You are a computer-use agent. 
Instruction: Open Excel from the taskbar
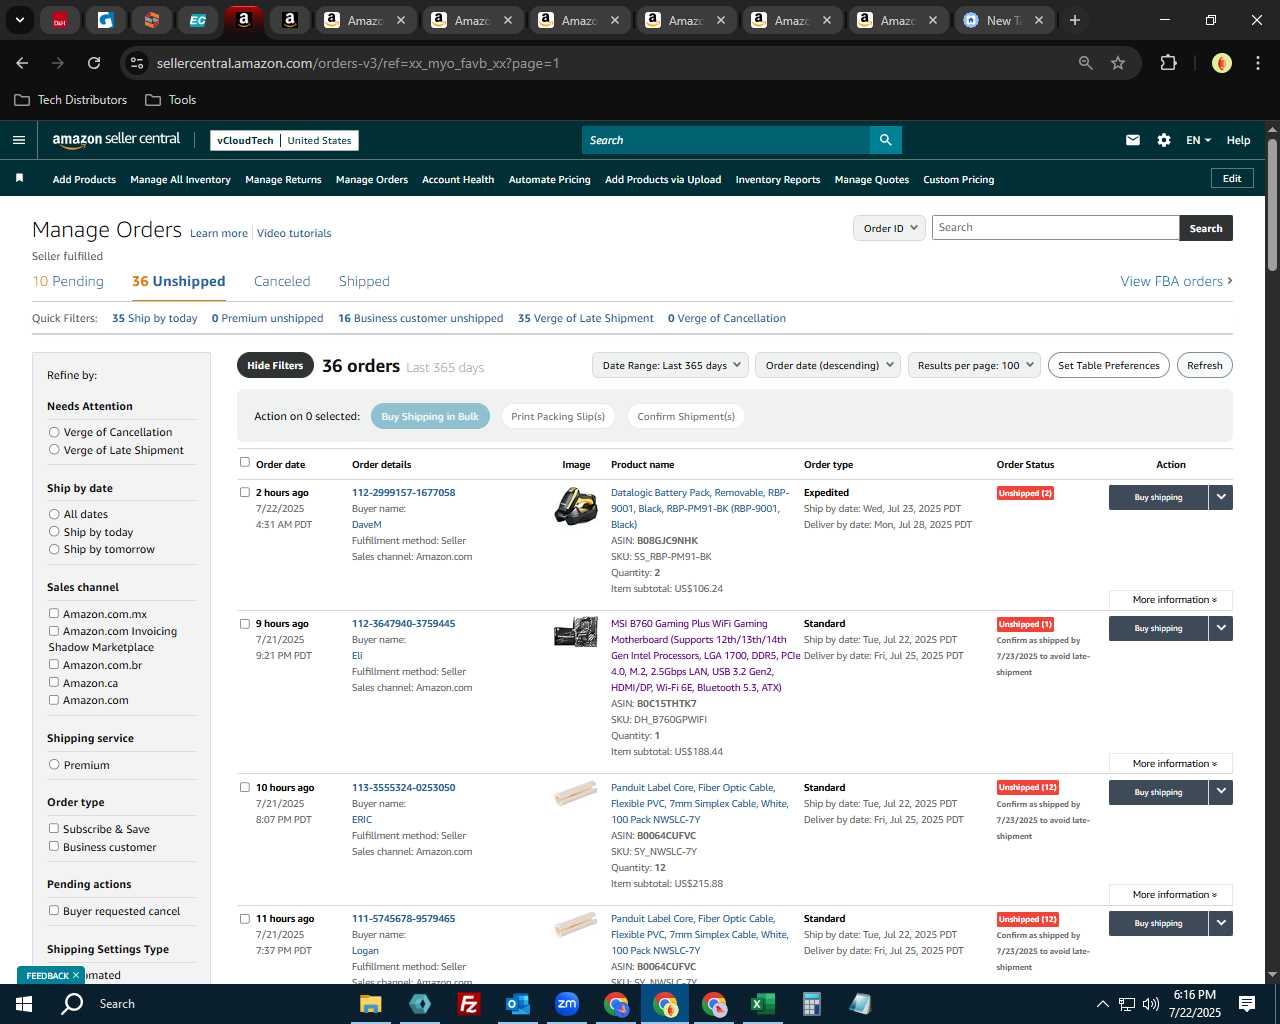[x=762, y=1004]
